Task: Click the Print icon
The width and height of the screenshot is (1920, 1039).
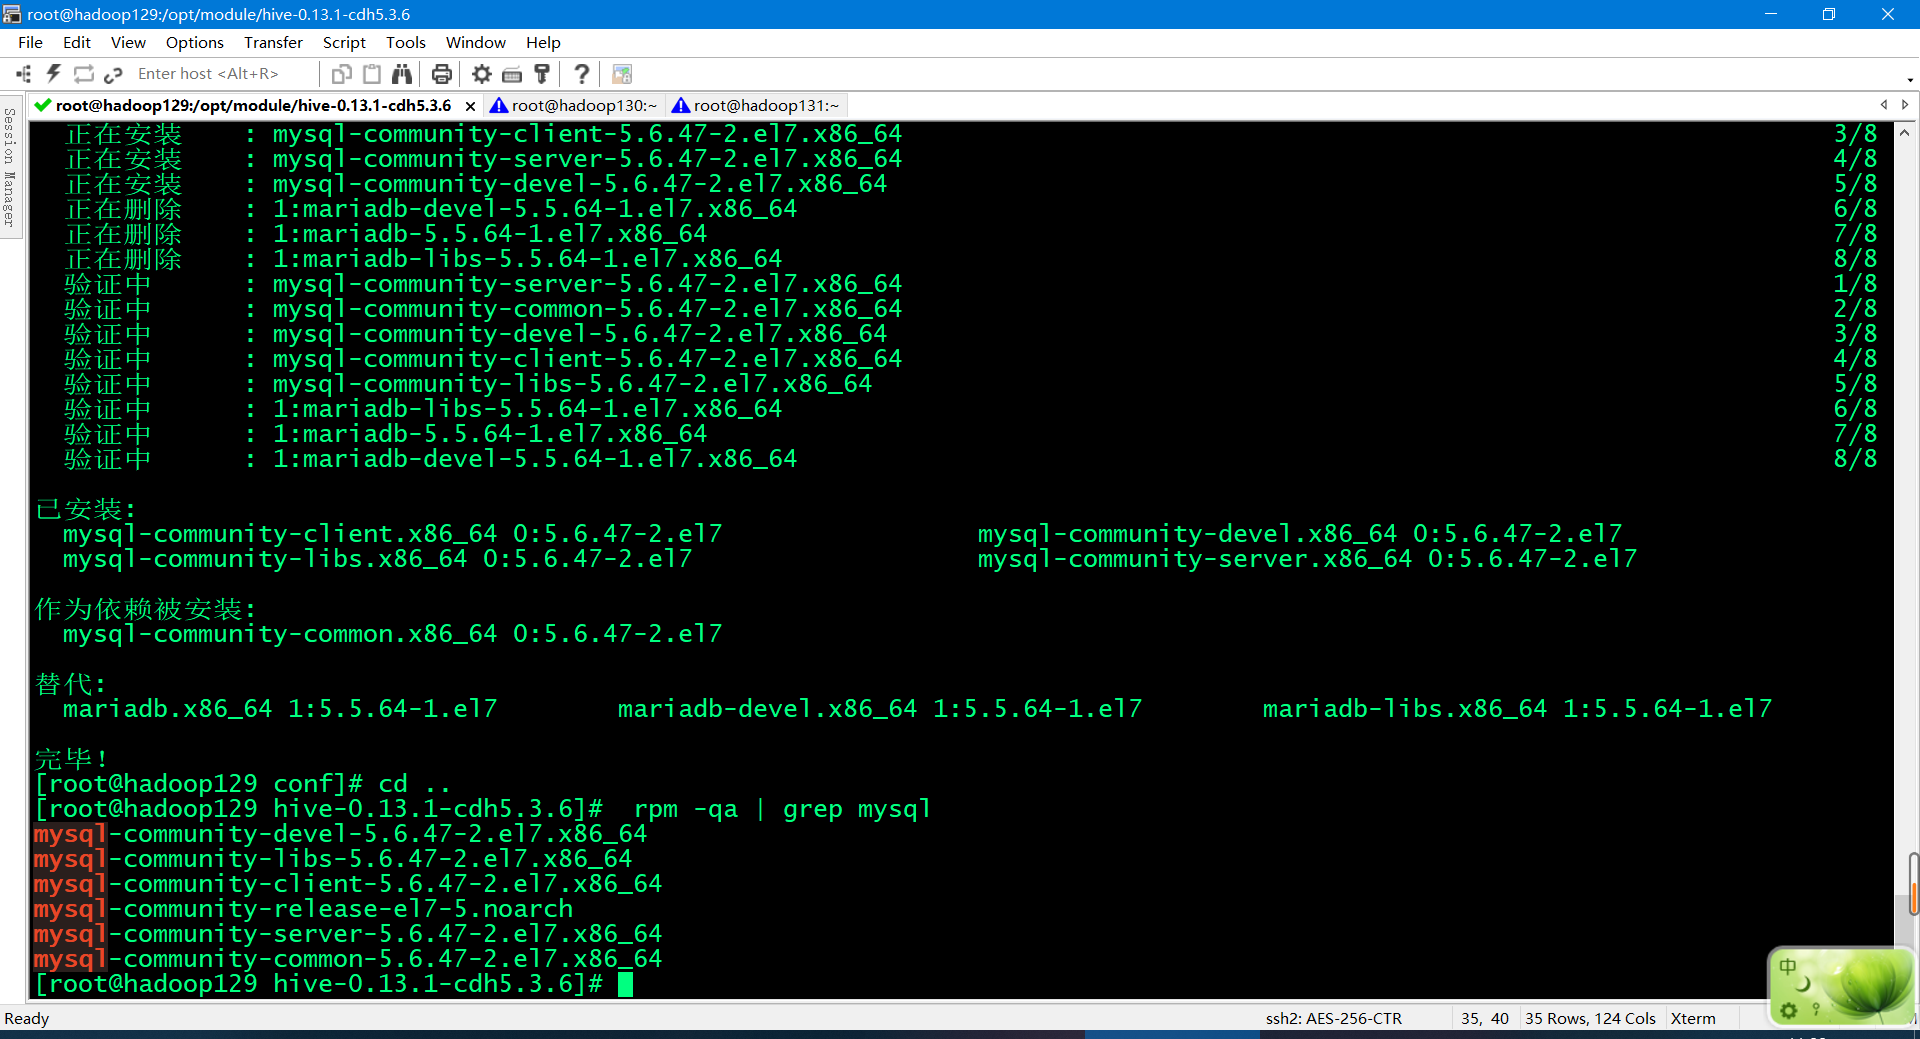Action: [x=441, y=74]
